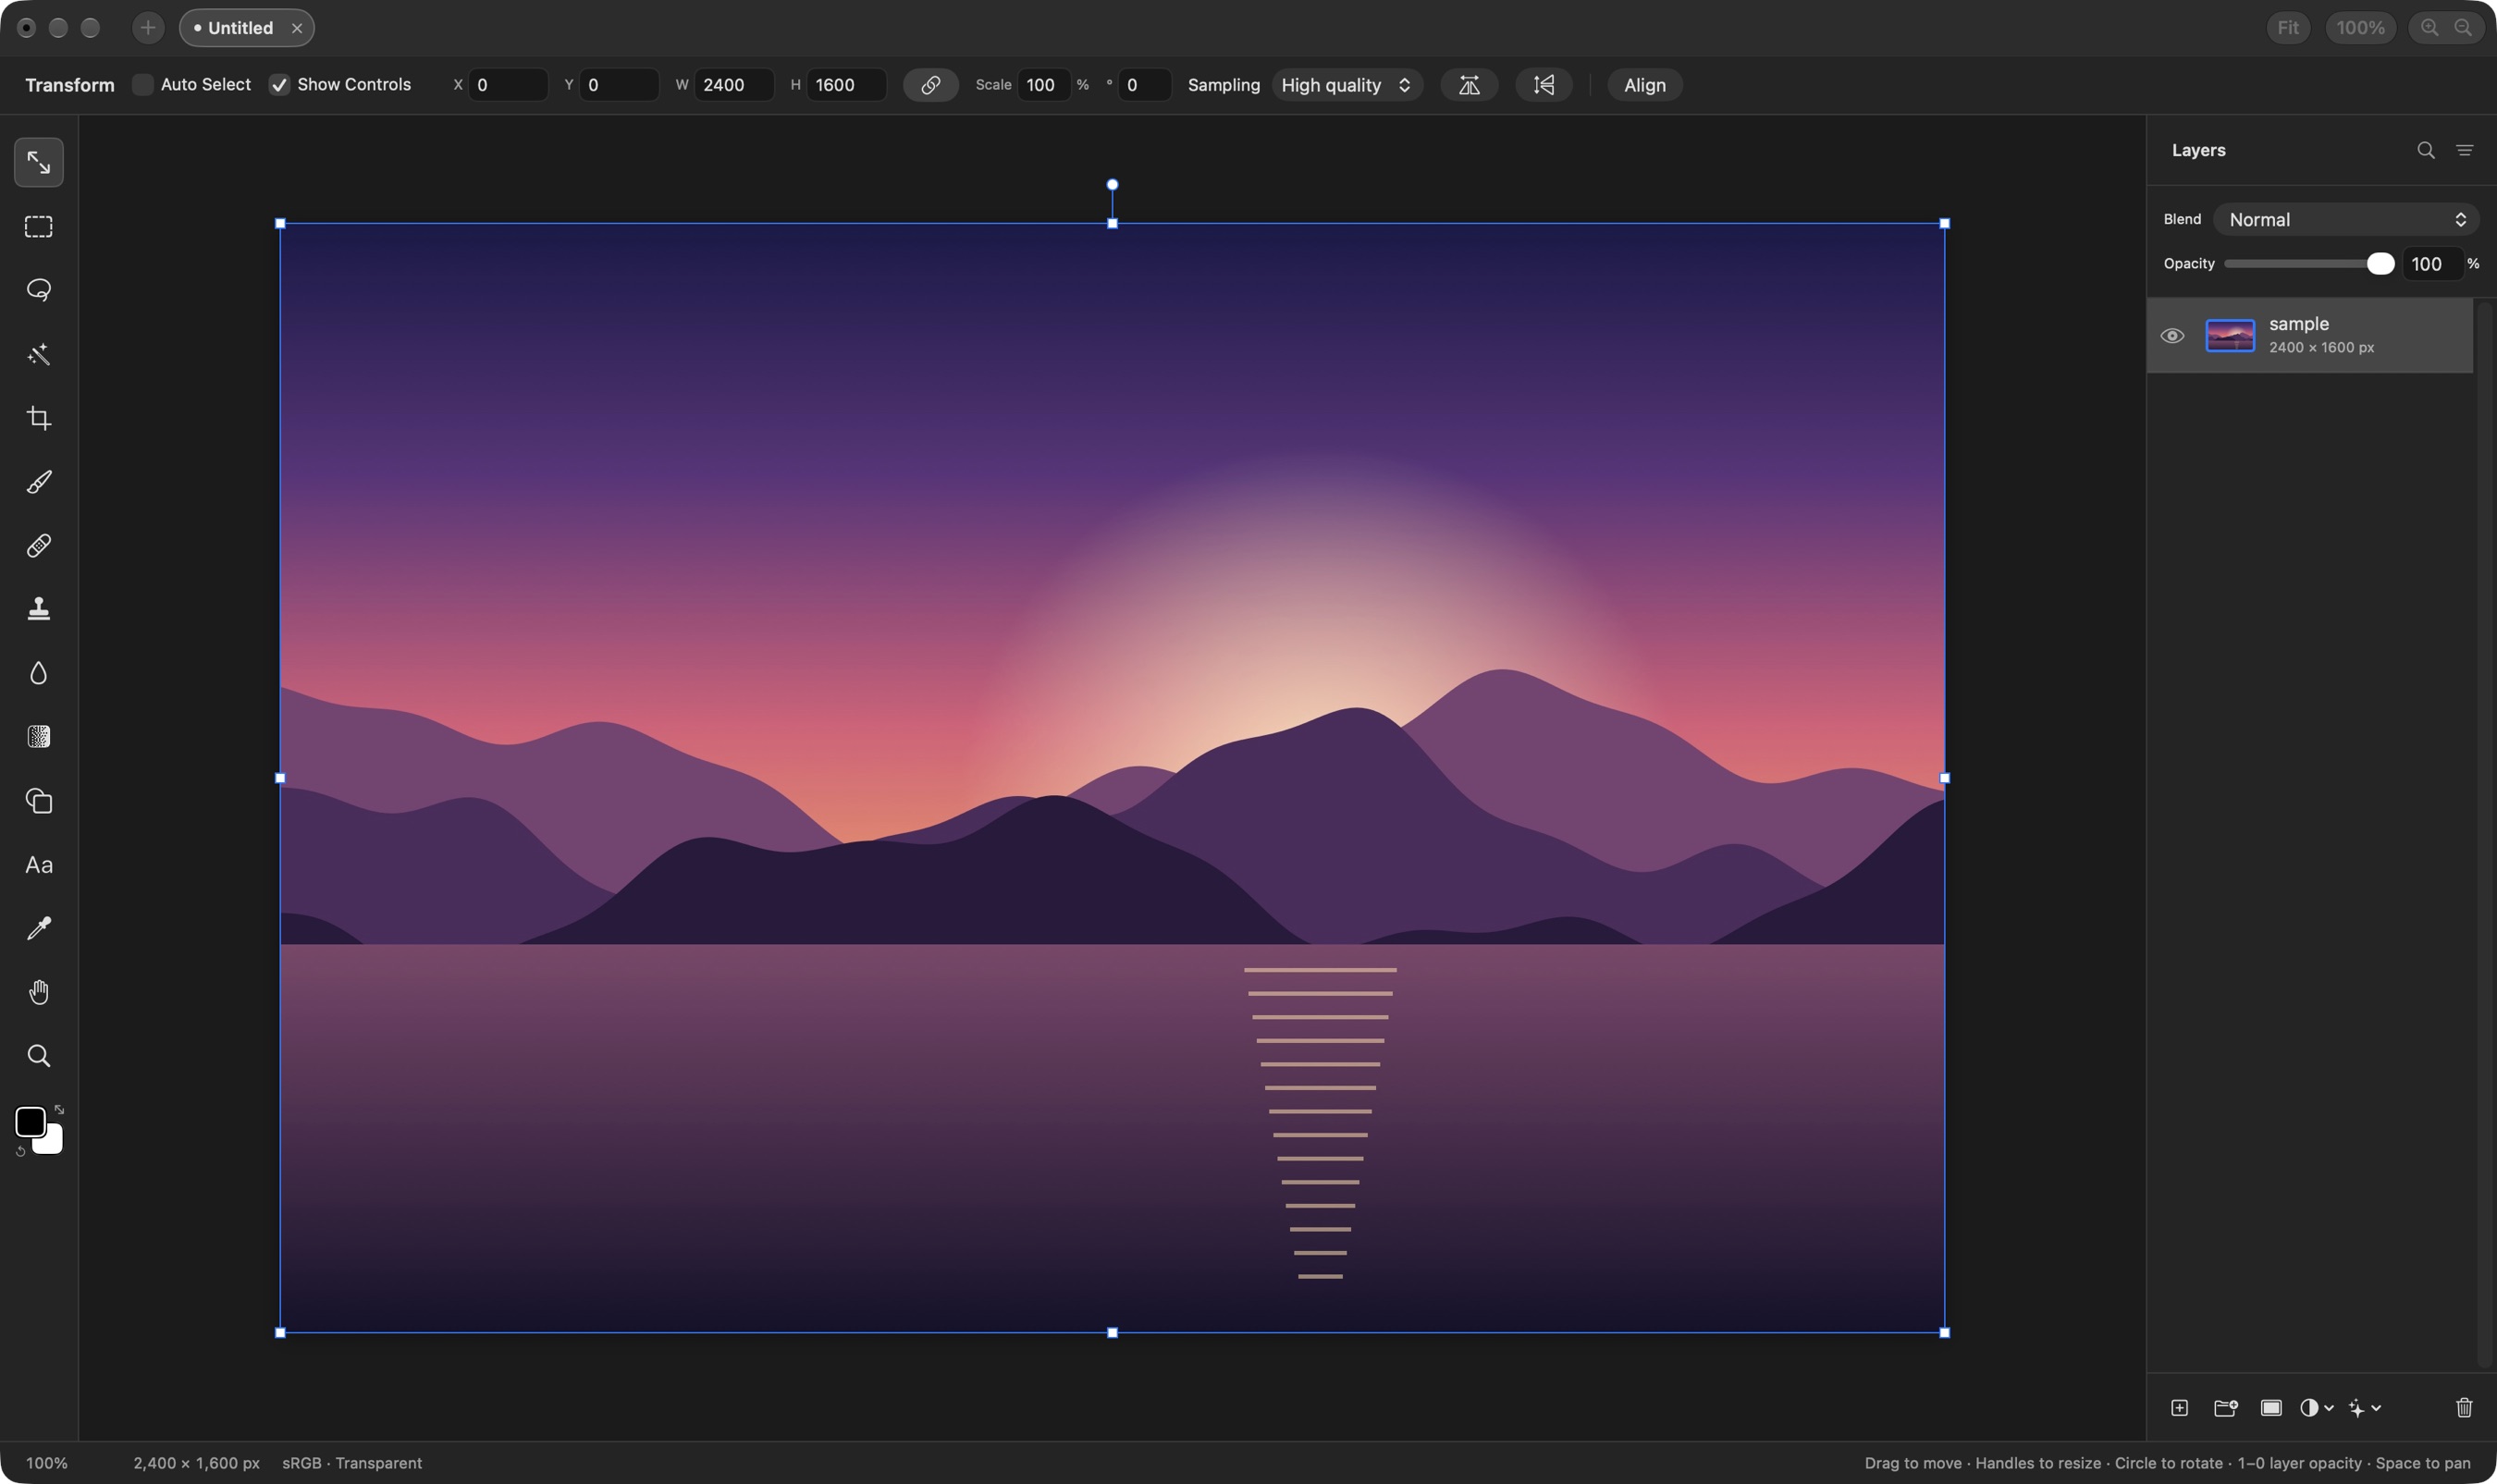
Task: Select the Healing bandage tool
Action: tap(39, 546)
